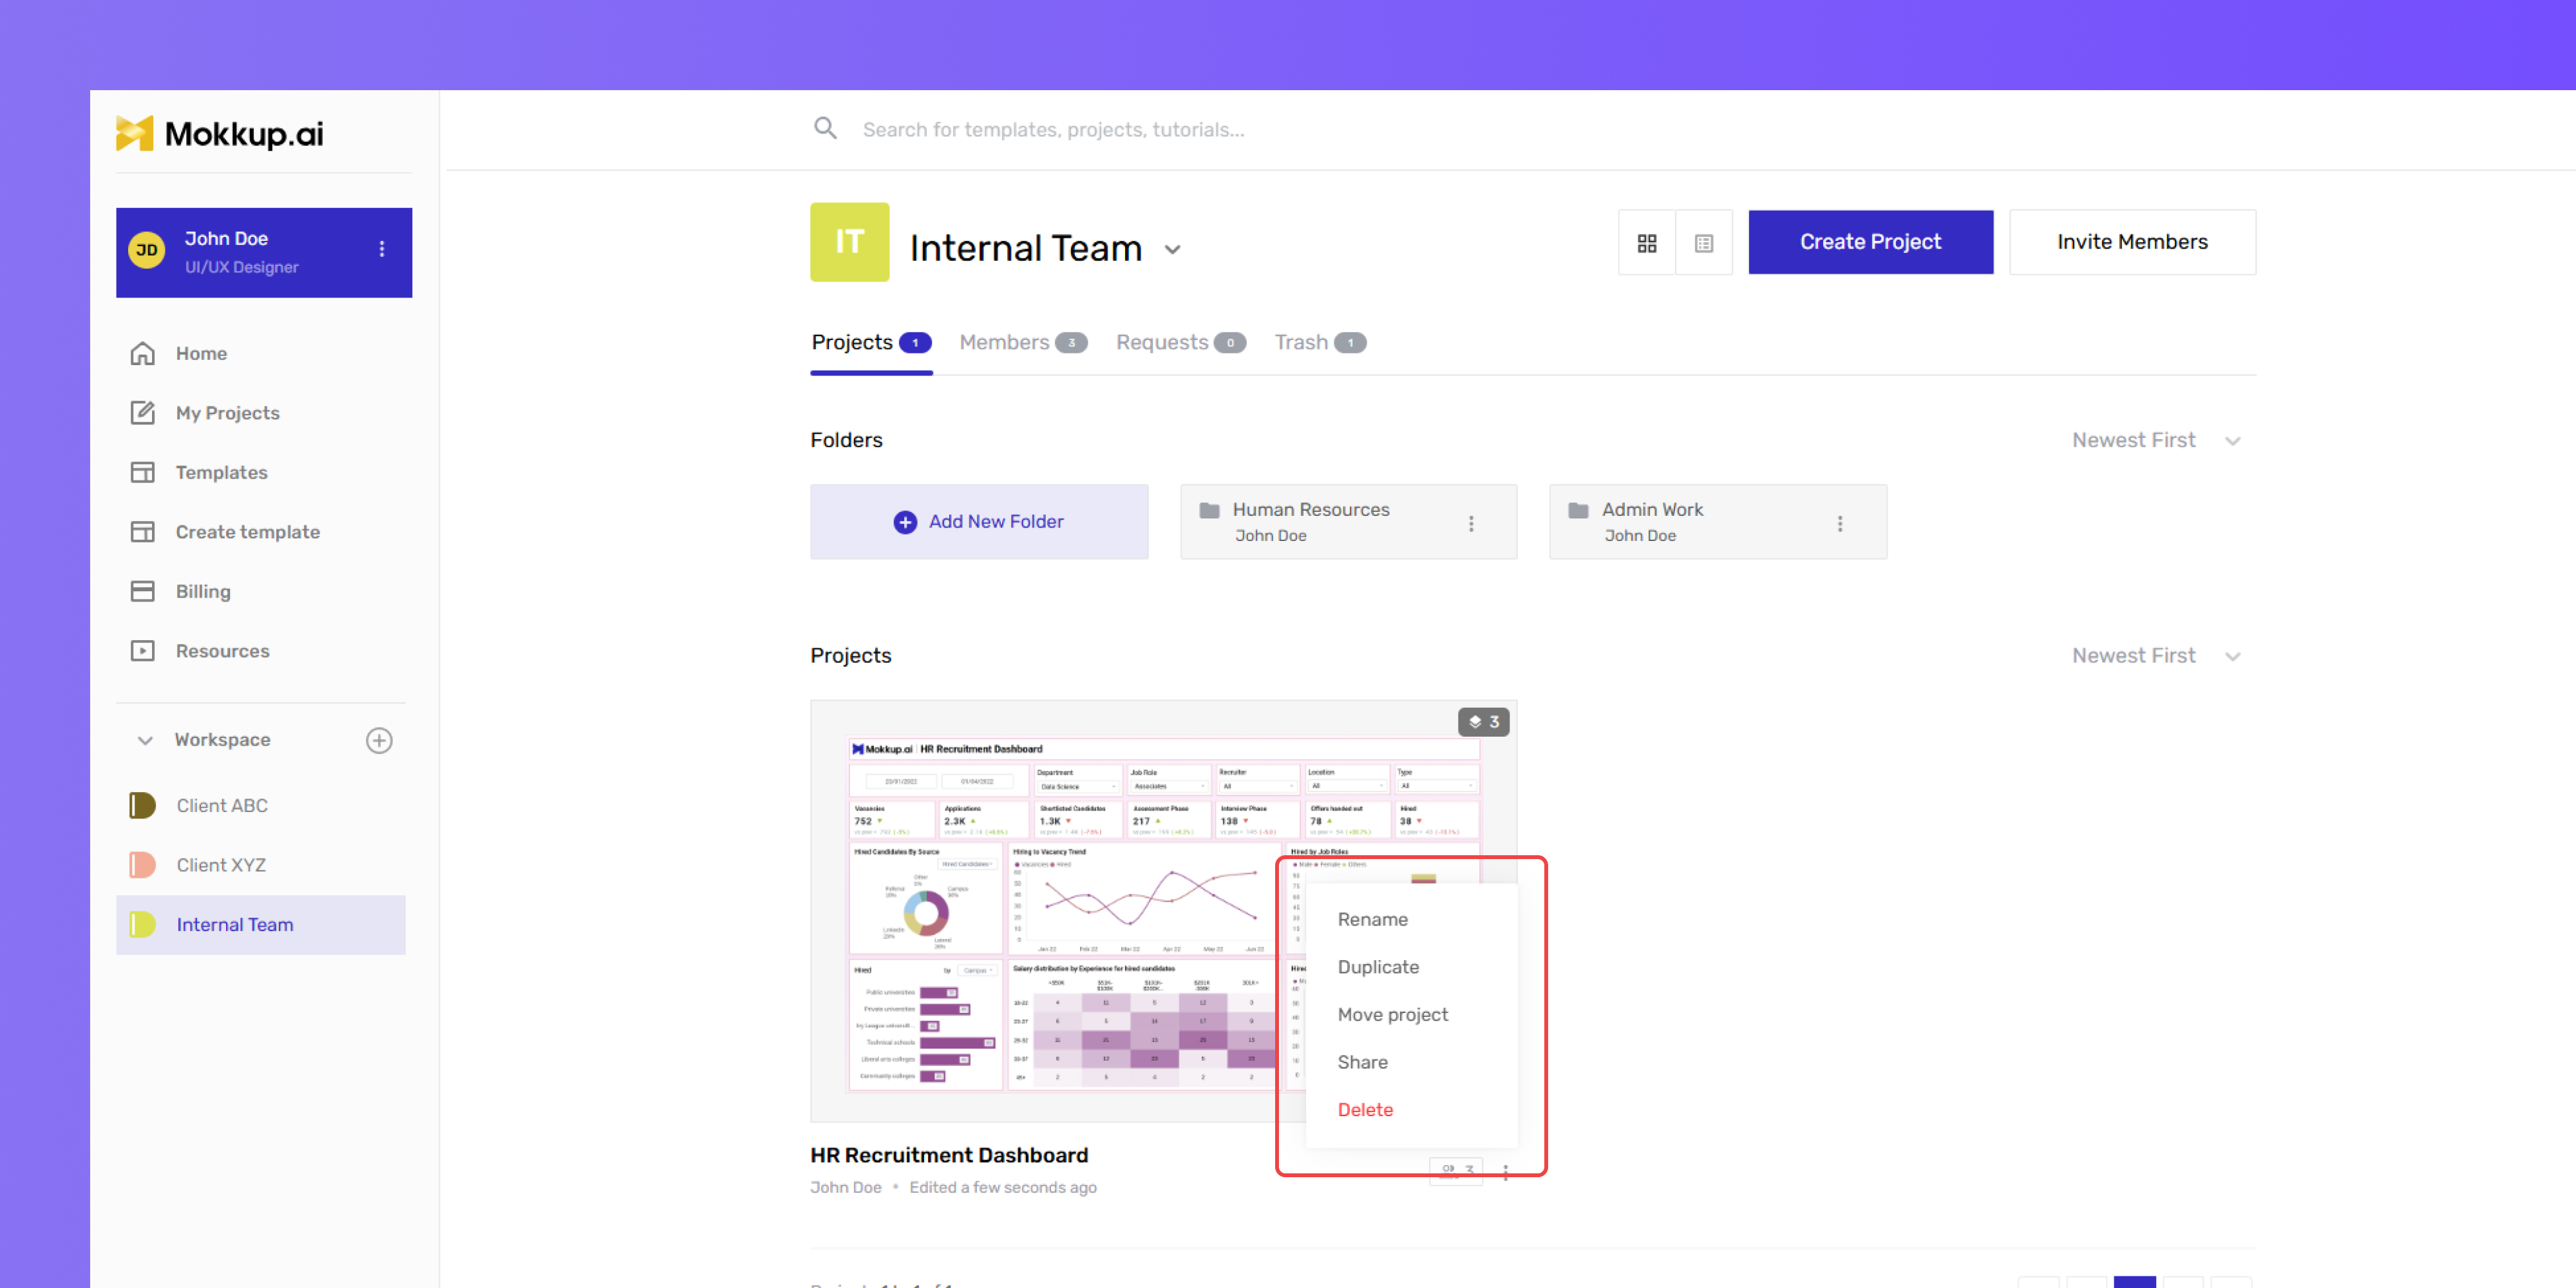The height and width of the screenshot is (1288, 2576).
Task: Open Resources section
Action: (222, 651)
